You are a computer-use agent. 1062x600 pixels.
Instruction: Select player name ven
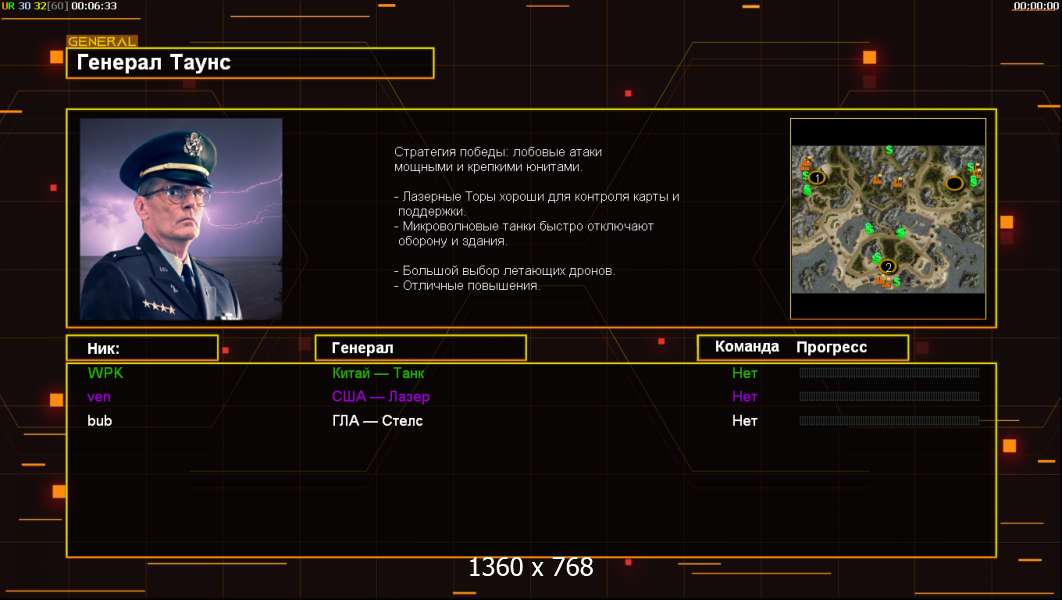pos(99,397)
